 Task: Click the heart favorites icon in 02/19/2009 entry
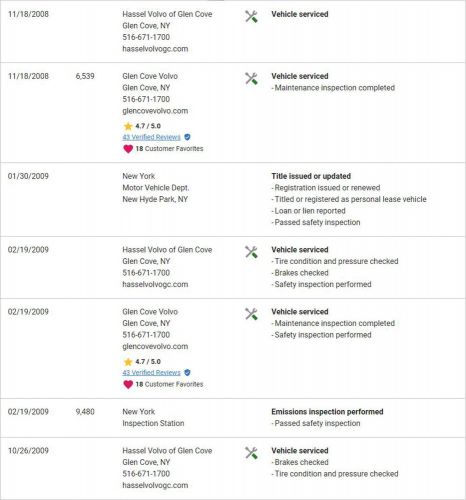pyautogui.click(x=128, y=384)
